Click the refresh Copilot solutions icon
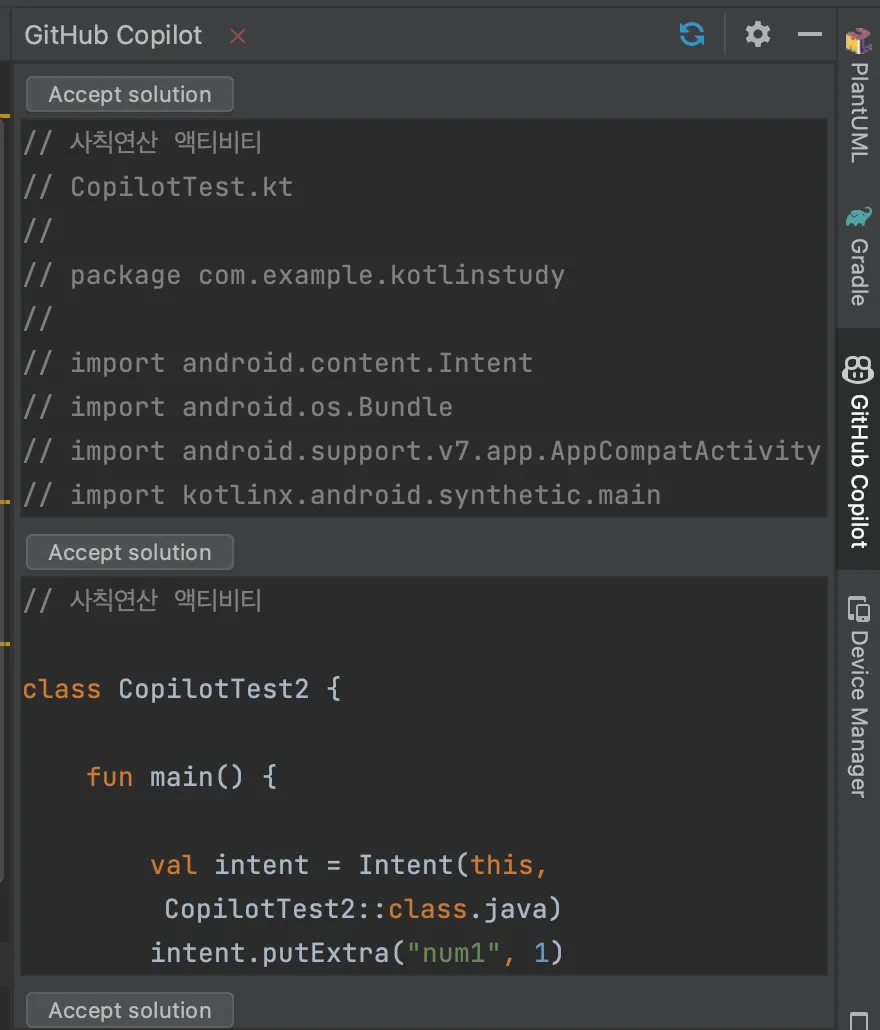 (x=692, y=34)
